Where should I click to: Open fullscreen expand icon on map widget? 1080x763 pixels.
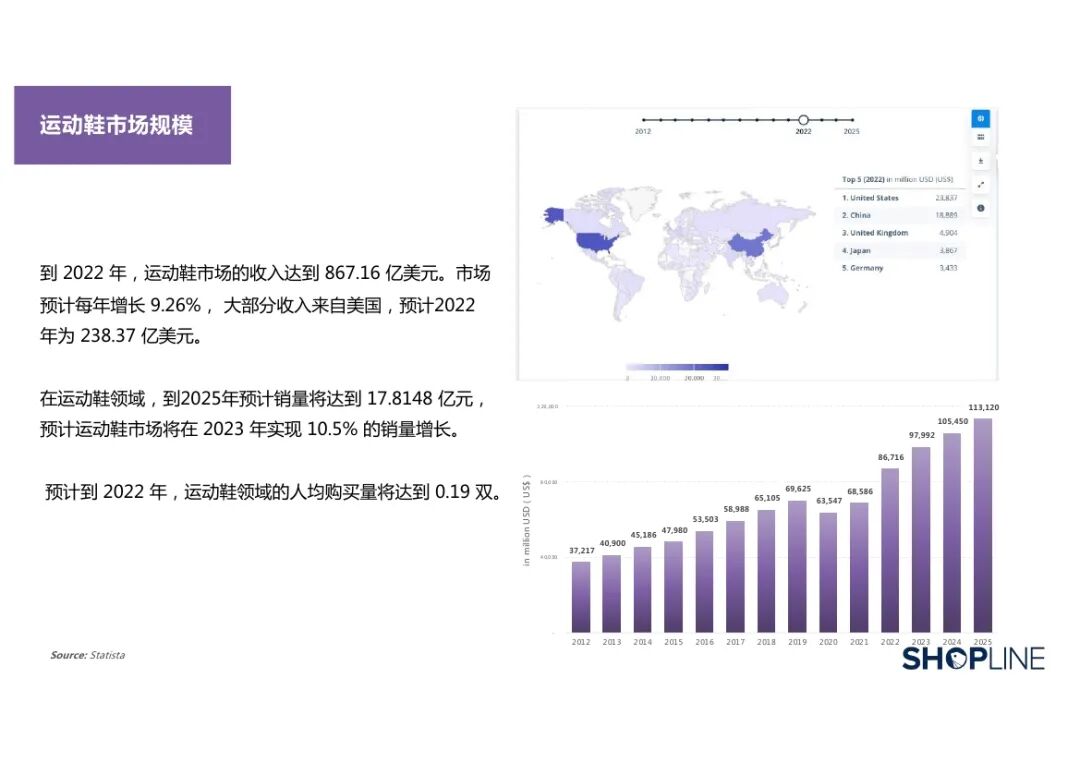981,185
